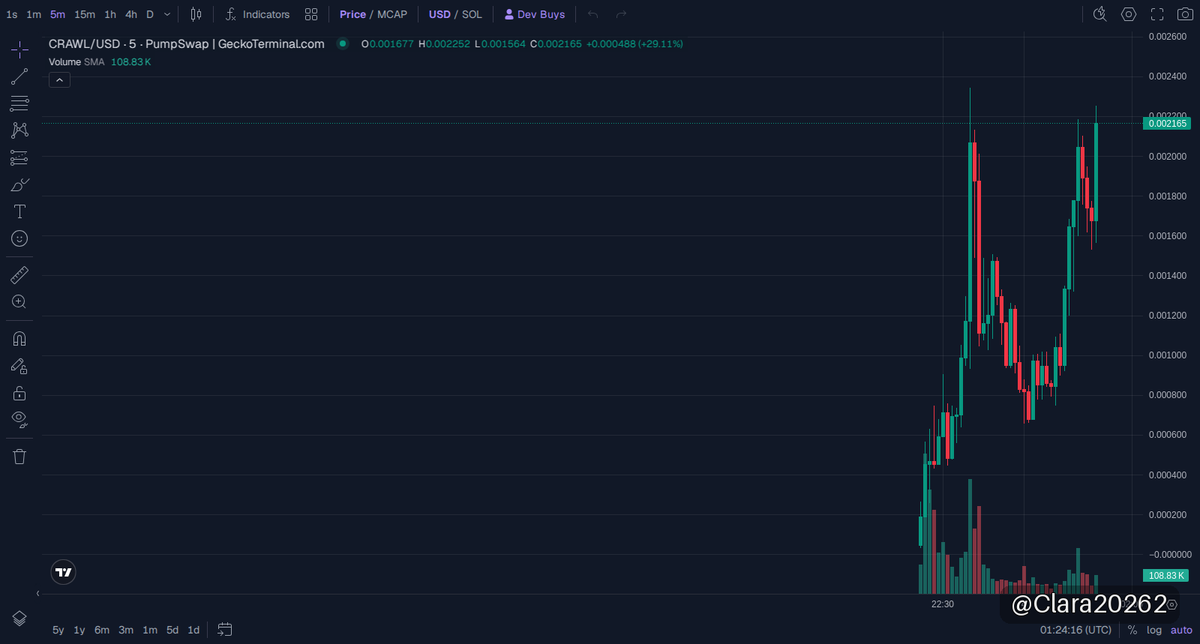Collapse the indicator legend chevron

point(59,79)
